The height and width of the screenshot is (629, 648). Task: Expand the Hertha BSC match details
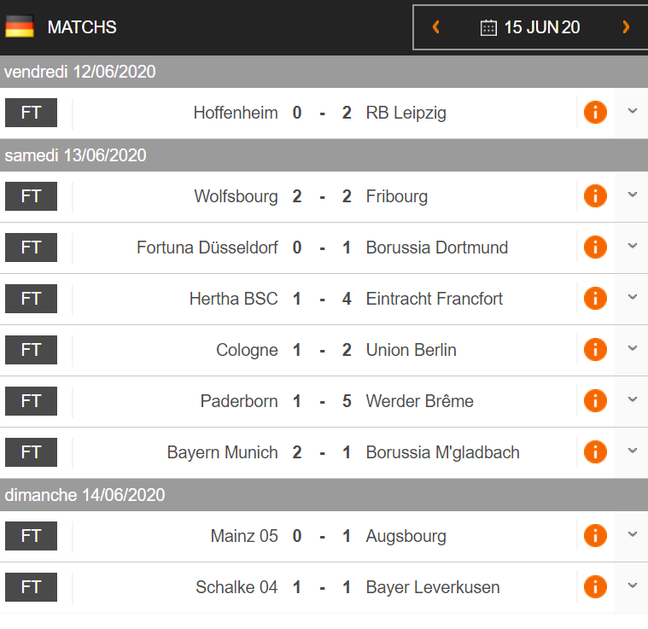point(632,297)
